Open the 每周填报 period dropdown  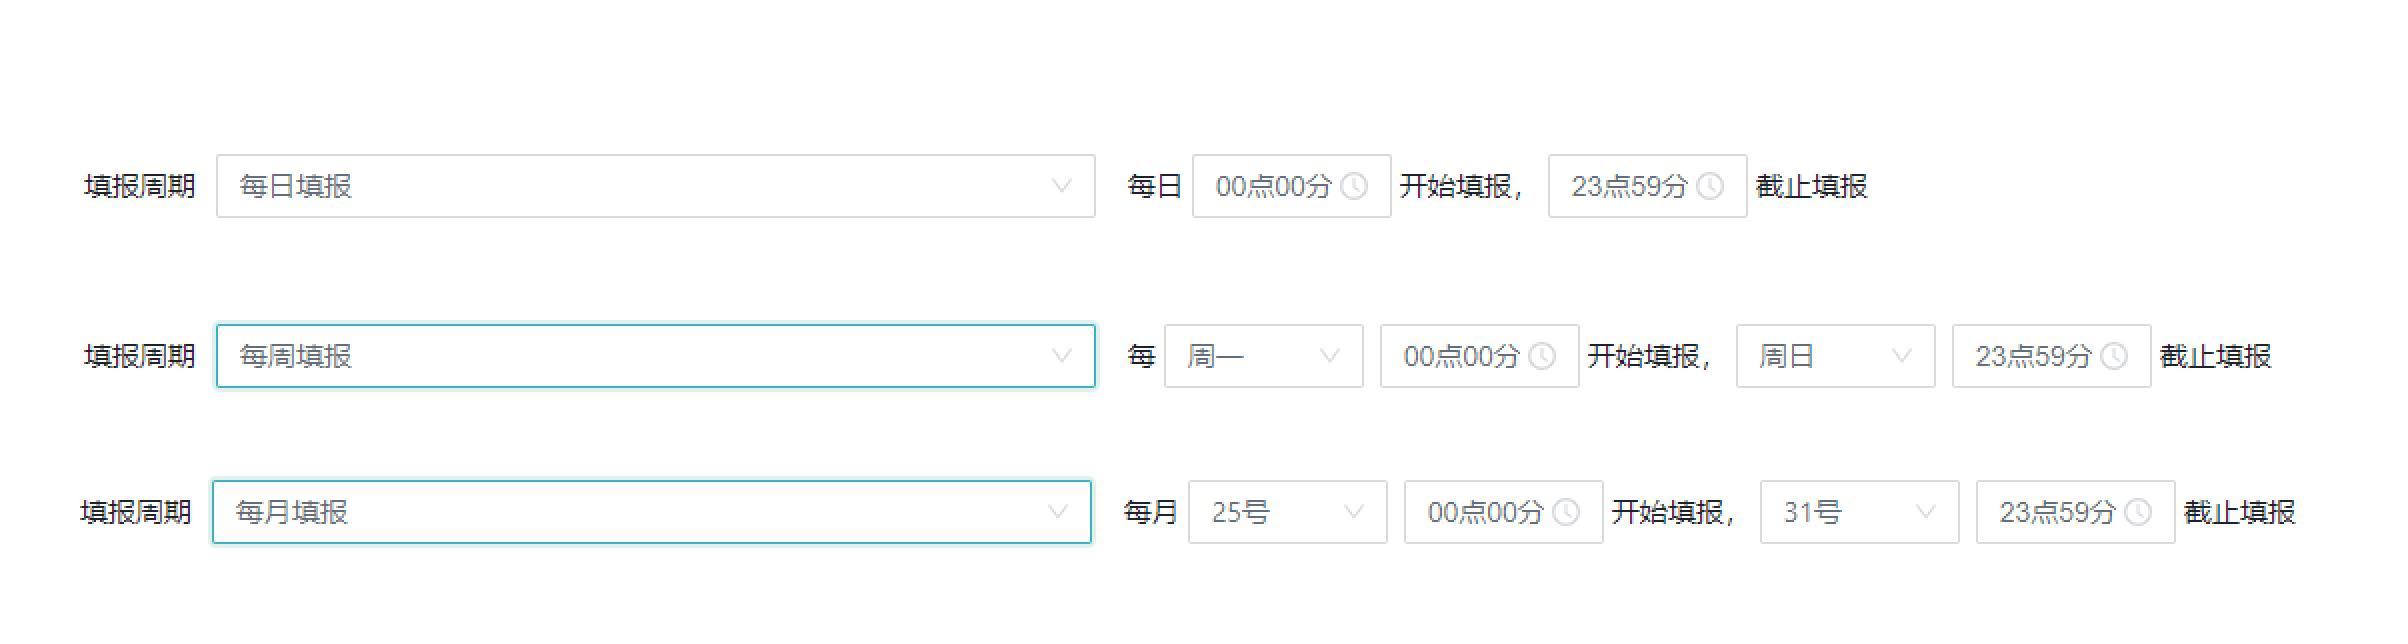coord(655,356)
